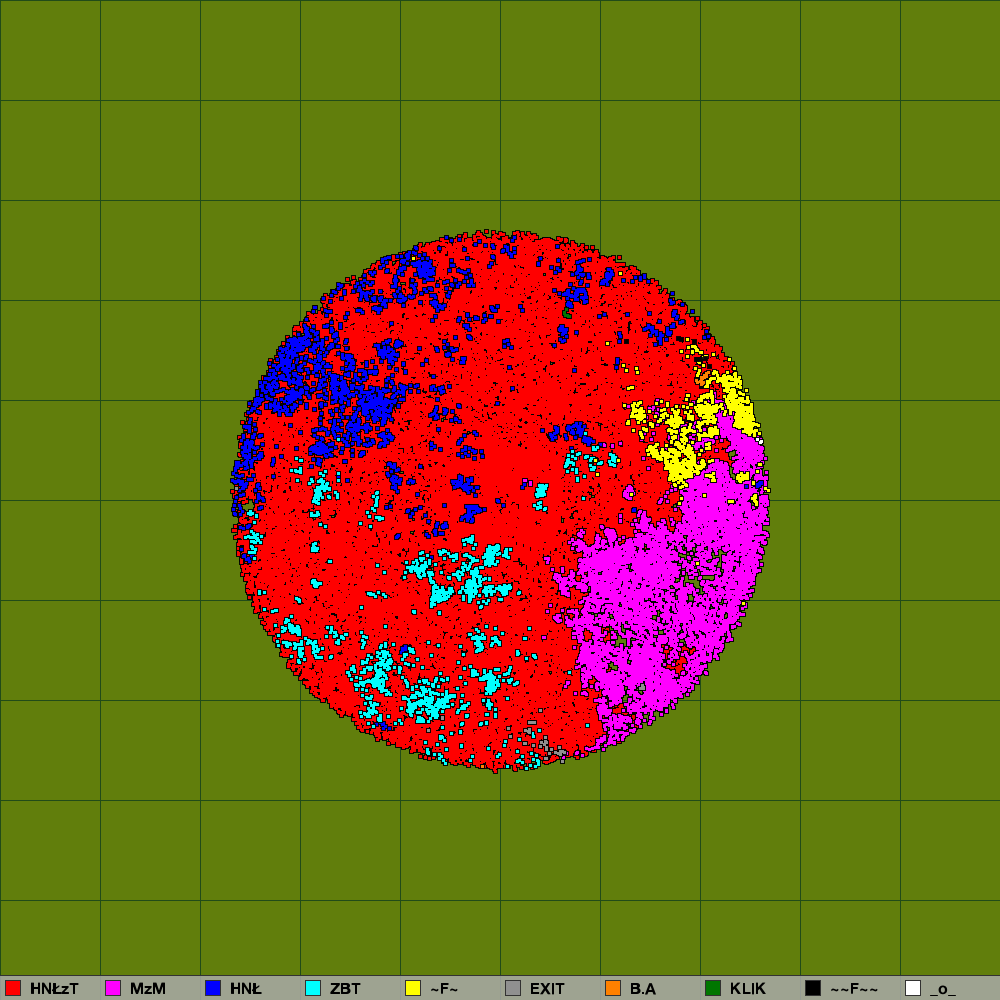The height and width of the screenshot is (1000, 1000).
Task: Click the white _o_ legend swatch
Action: coord(913,988)
